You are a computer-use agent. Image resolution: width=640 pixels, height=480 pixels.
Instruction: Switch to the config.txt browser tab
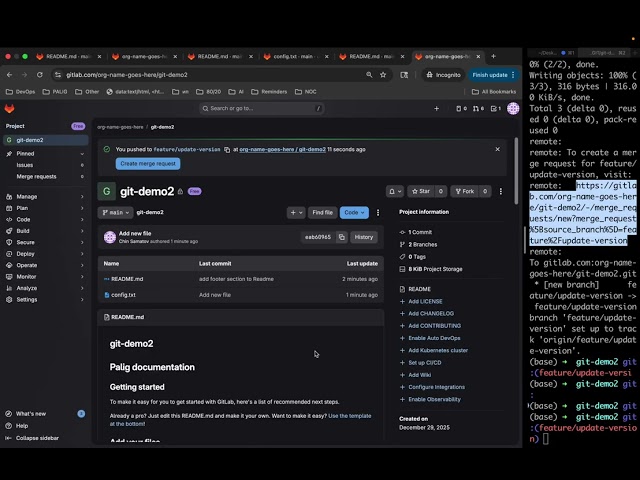[x=296, y=56]
